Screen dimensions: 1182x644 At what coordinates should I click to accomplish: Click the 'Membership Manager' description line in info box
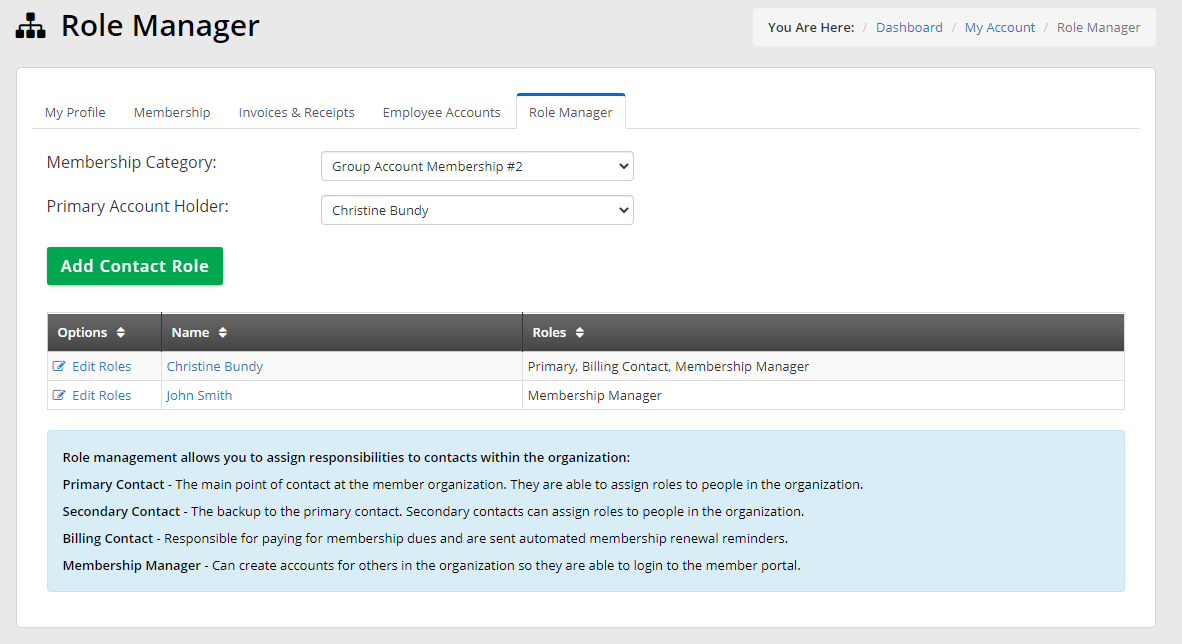(431, 566)
